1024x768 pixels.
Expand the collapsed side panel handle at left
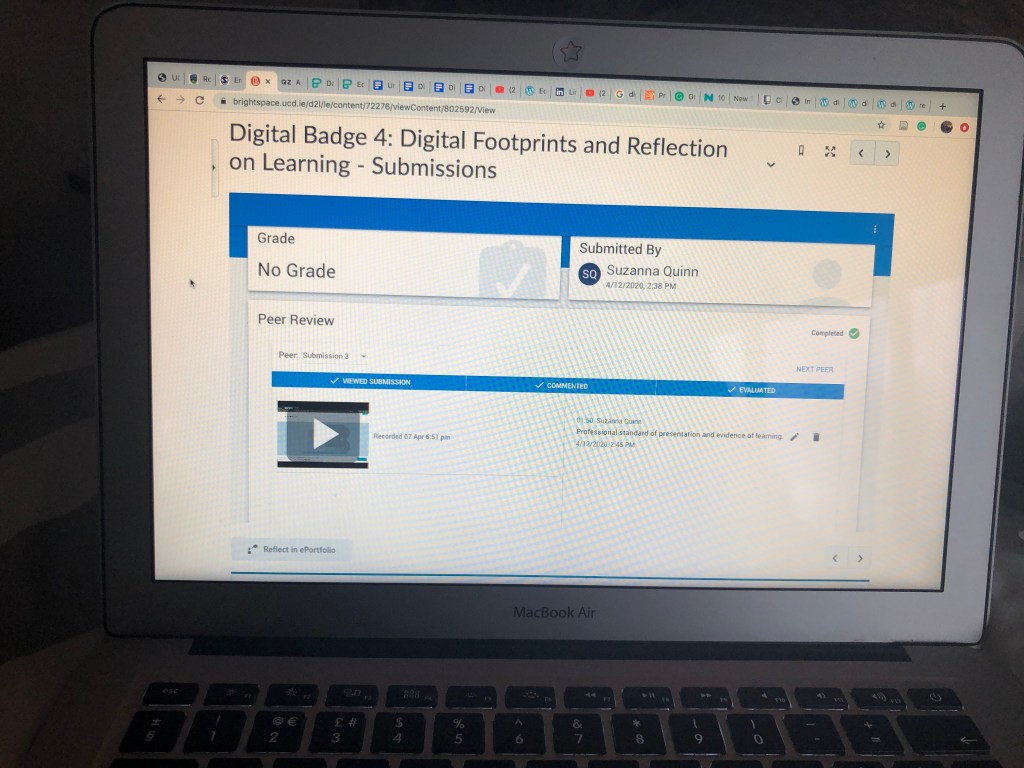click(x=213, y=168)
